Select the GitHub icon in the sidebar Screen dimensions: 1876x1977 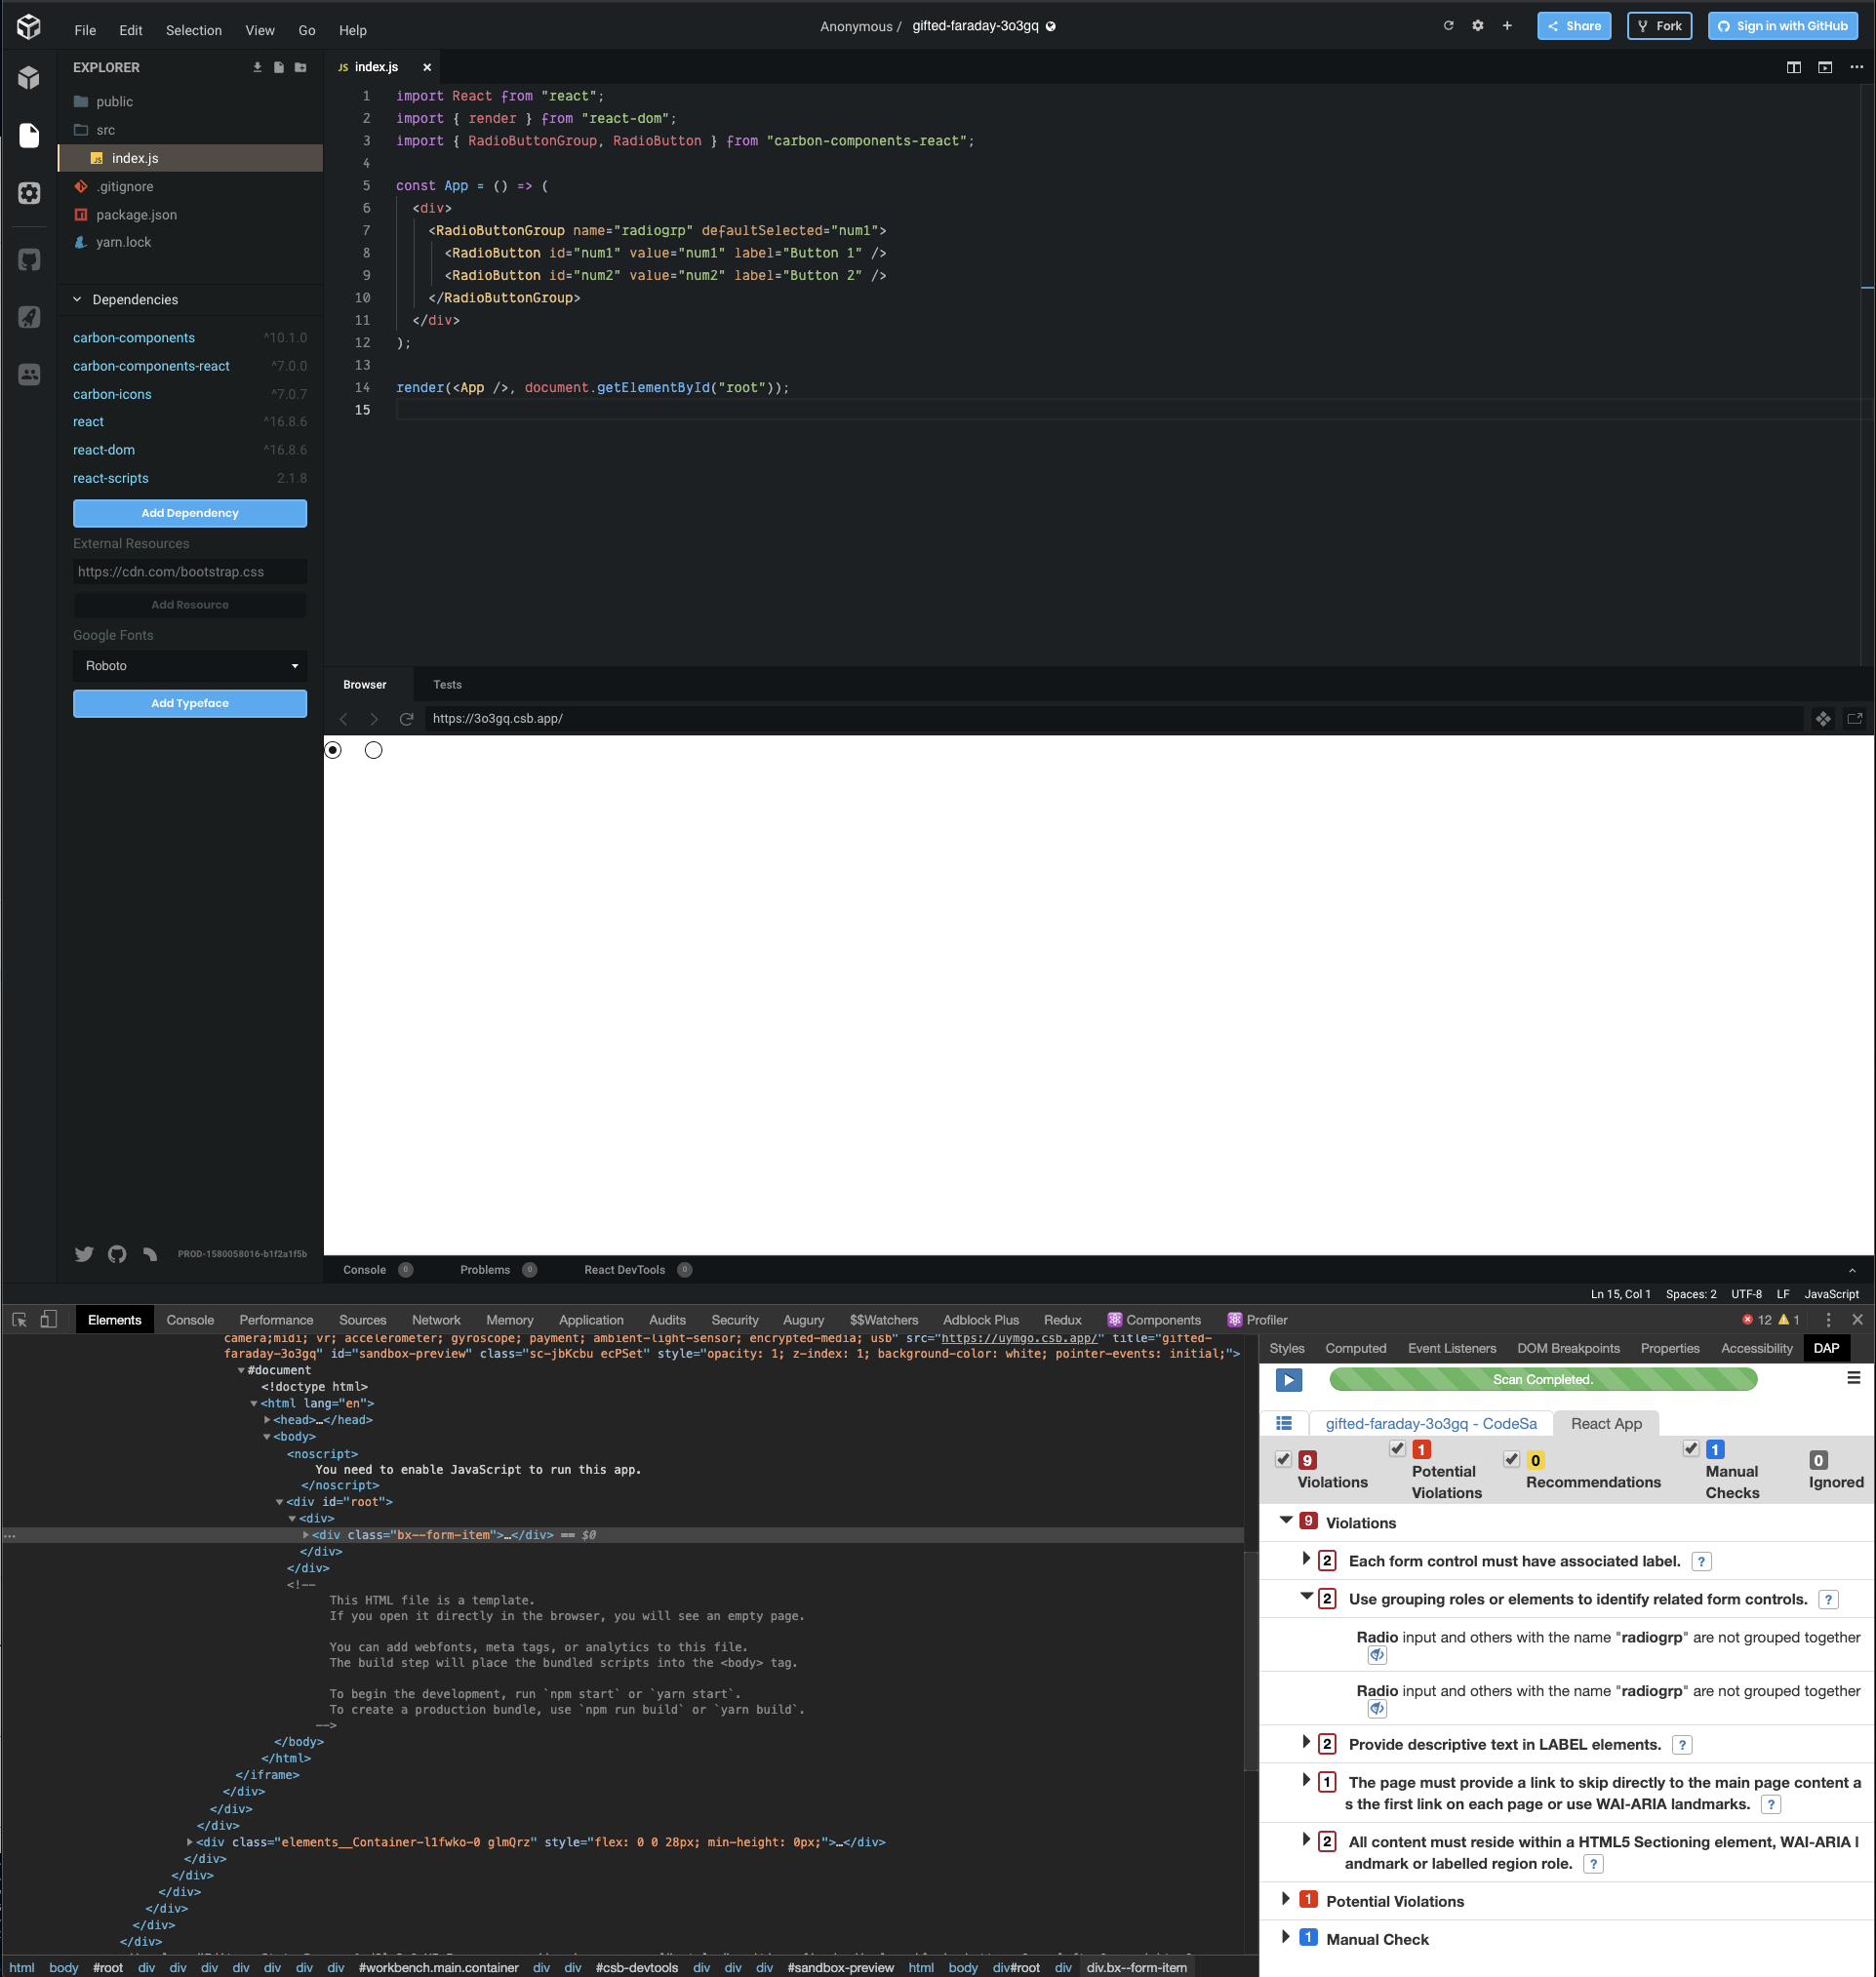pos(28,259)
